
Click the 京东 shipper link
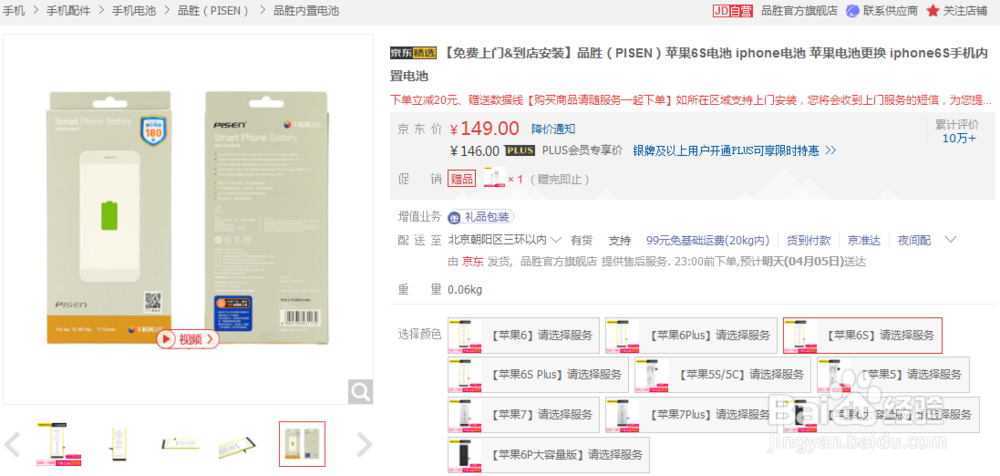[x=473, y=262]
